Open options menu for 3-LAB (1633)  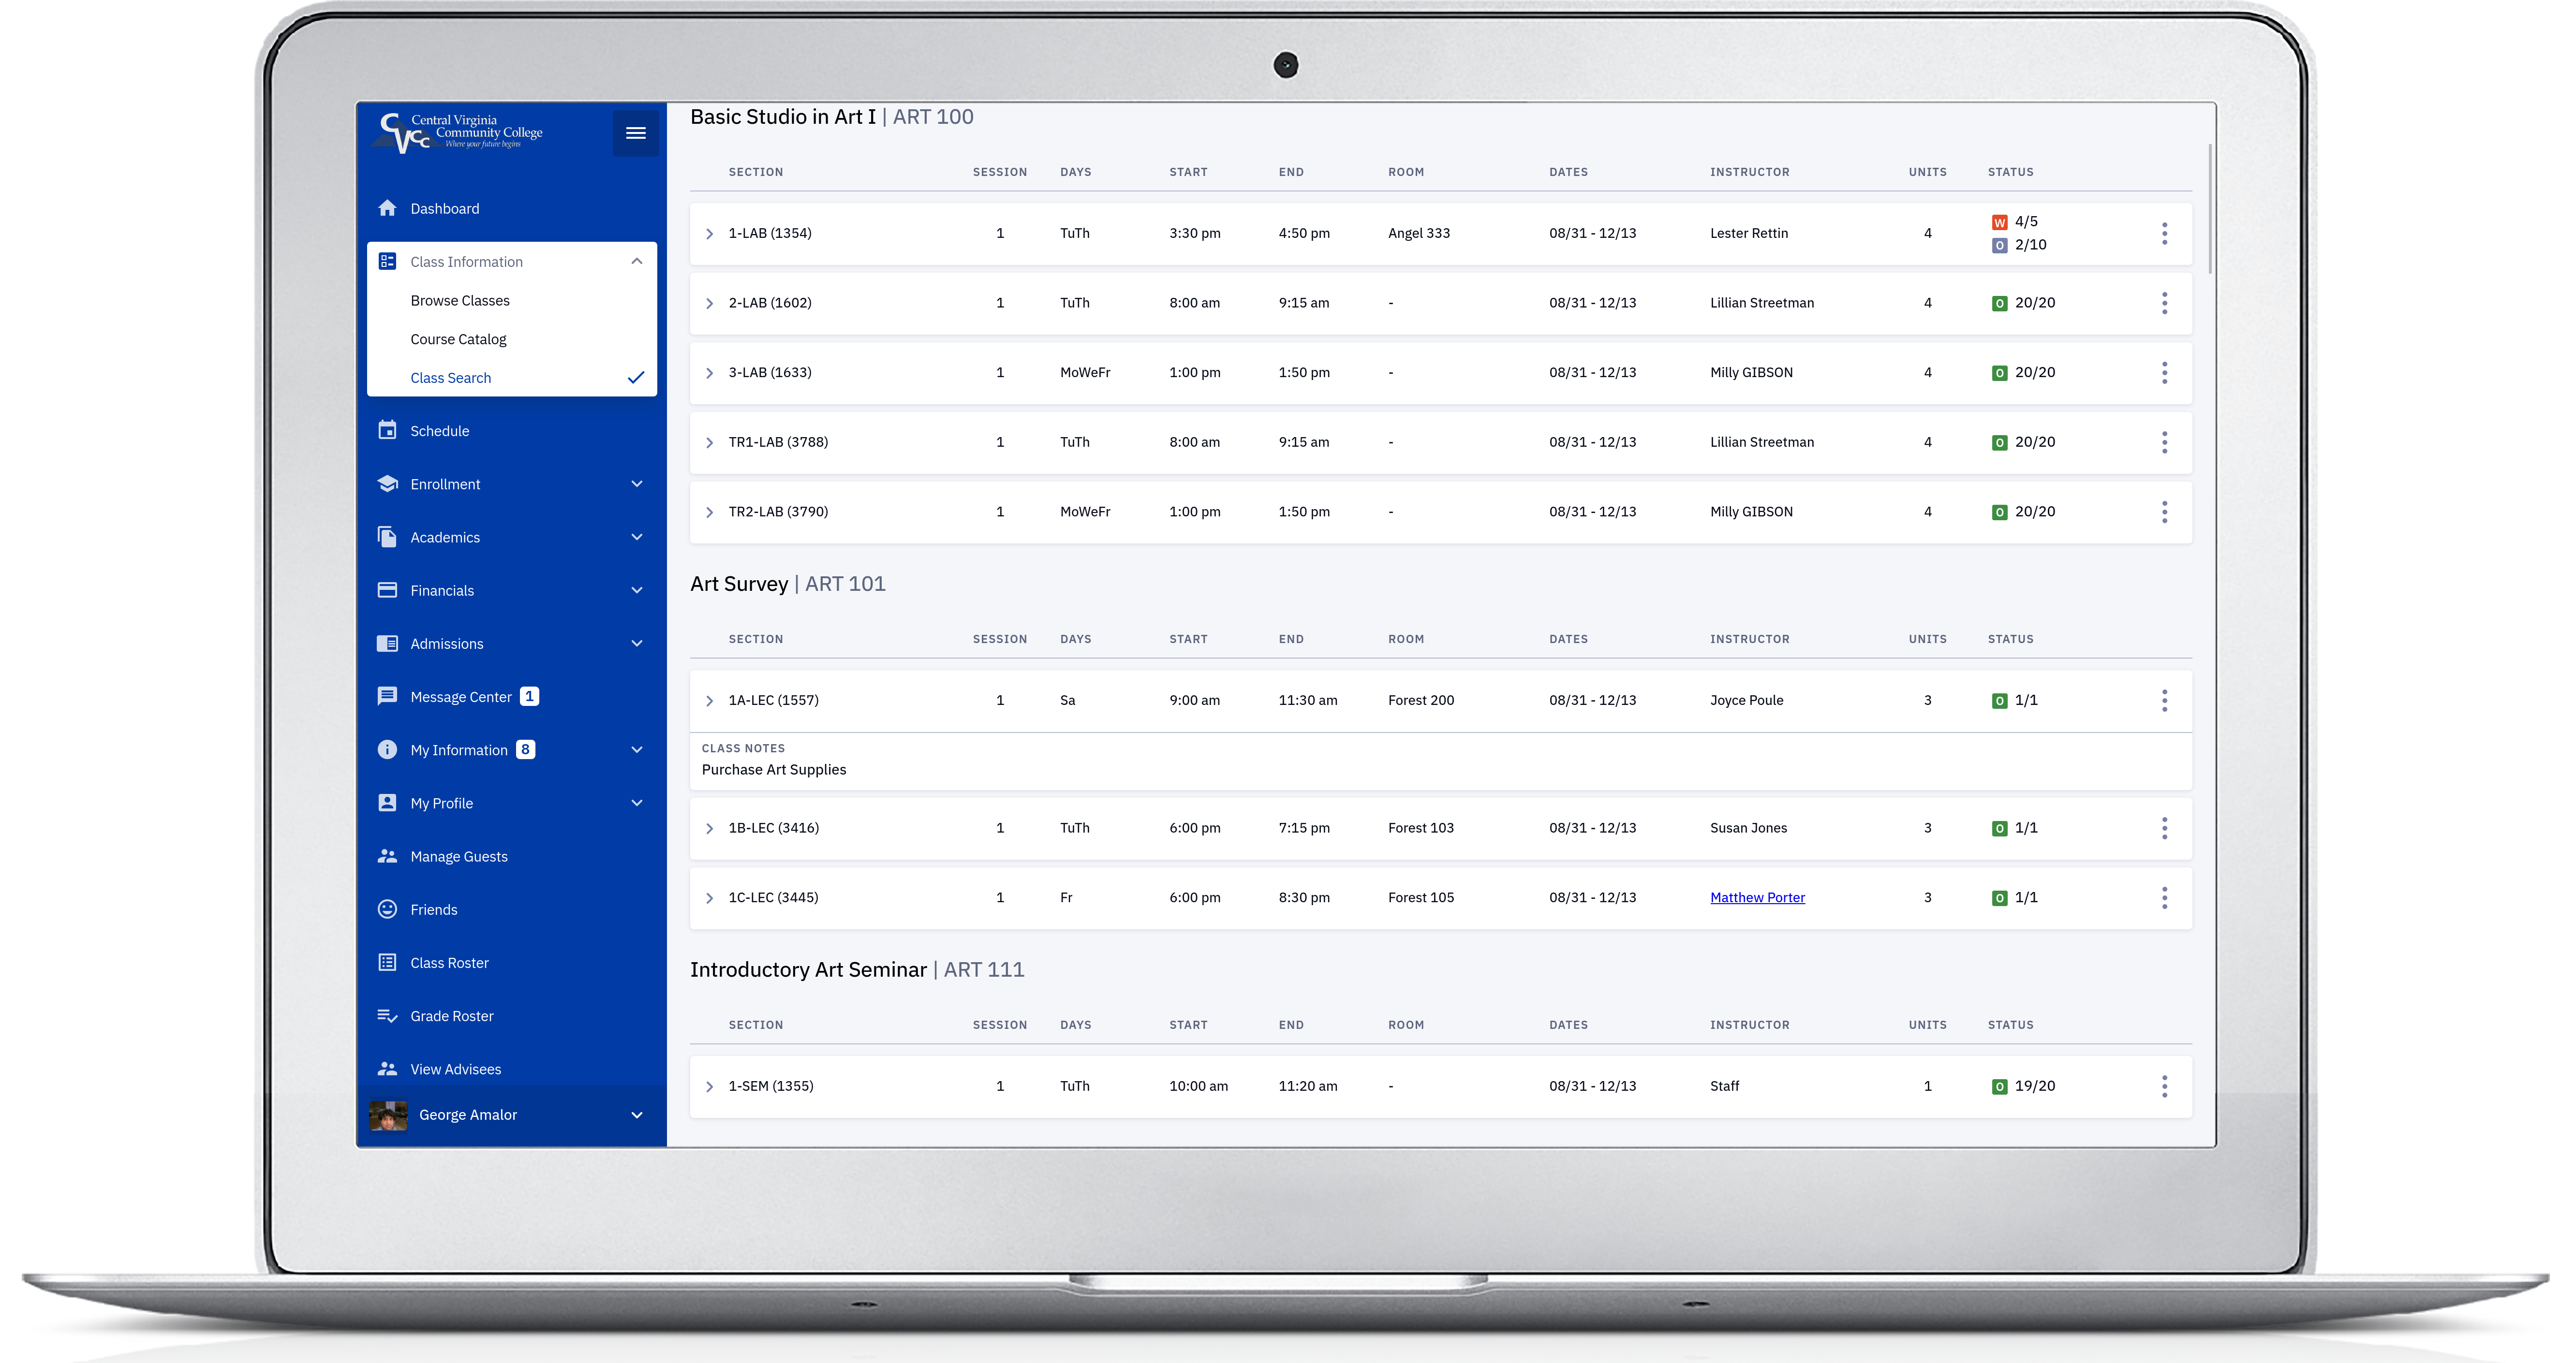[x=2164, y=373]
